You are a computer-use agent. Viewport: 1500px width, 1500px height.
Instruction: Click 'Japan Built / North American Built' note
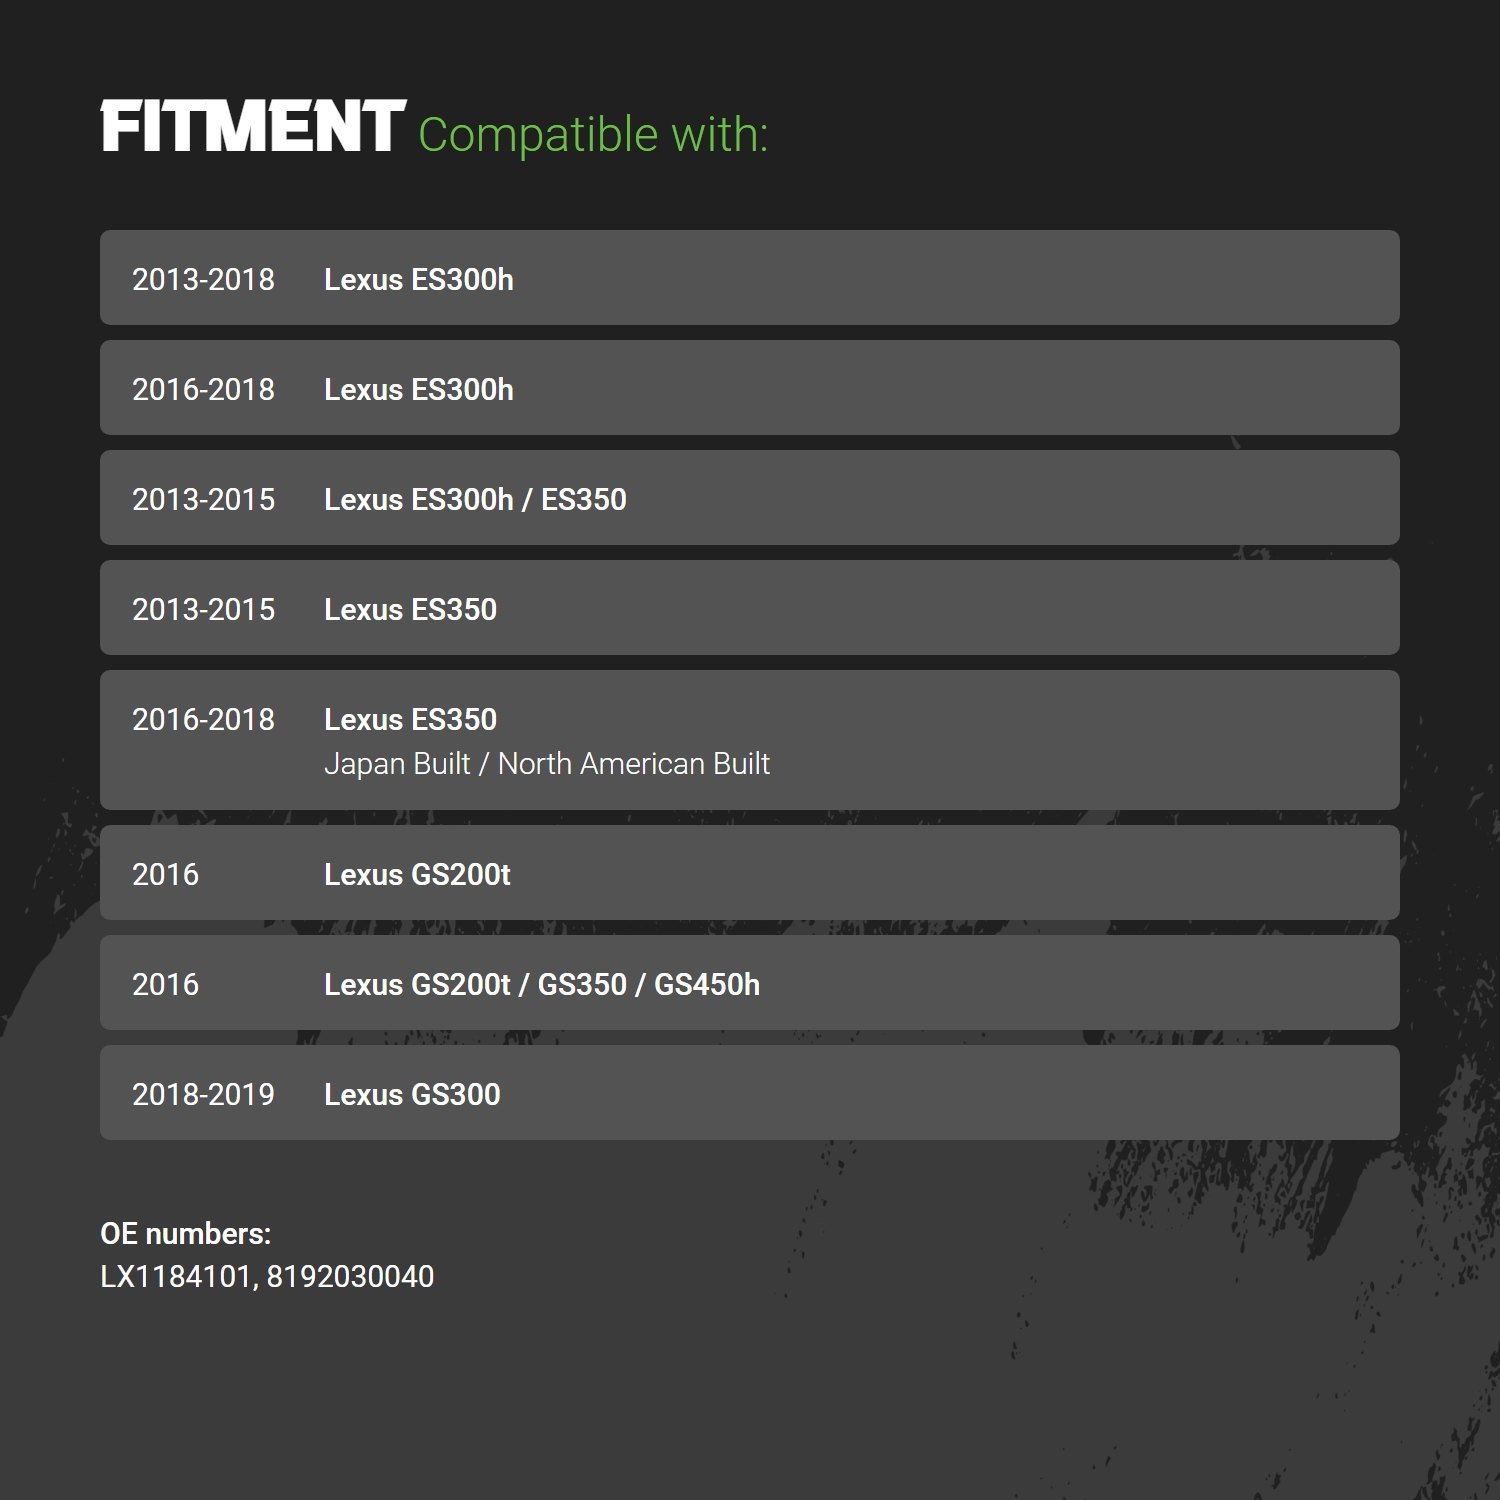[x=547, y=764]
